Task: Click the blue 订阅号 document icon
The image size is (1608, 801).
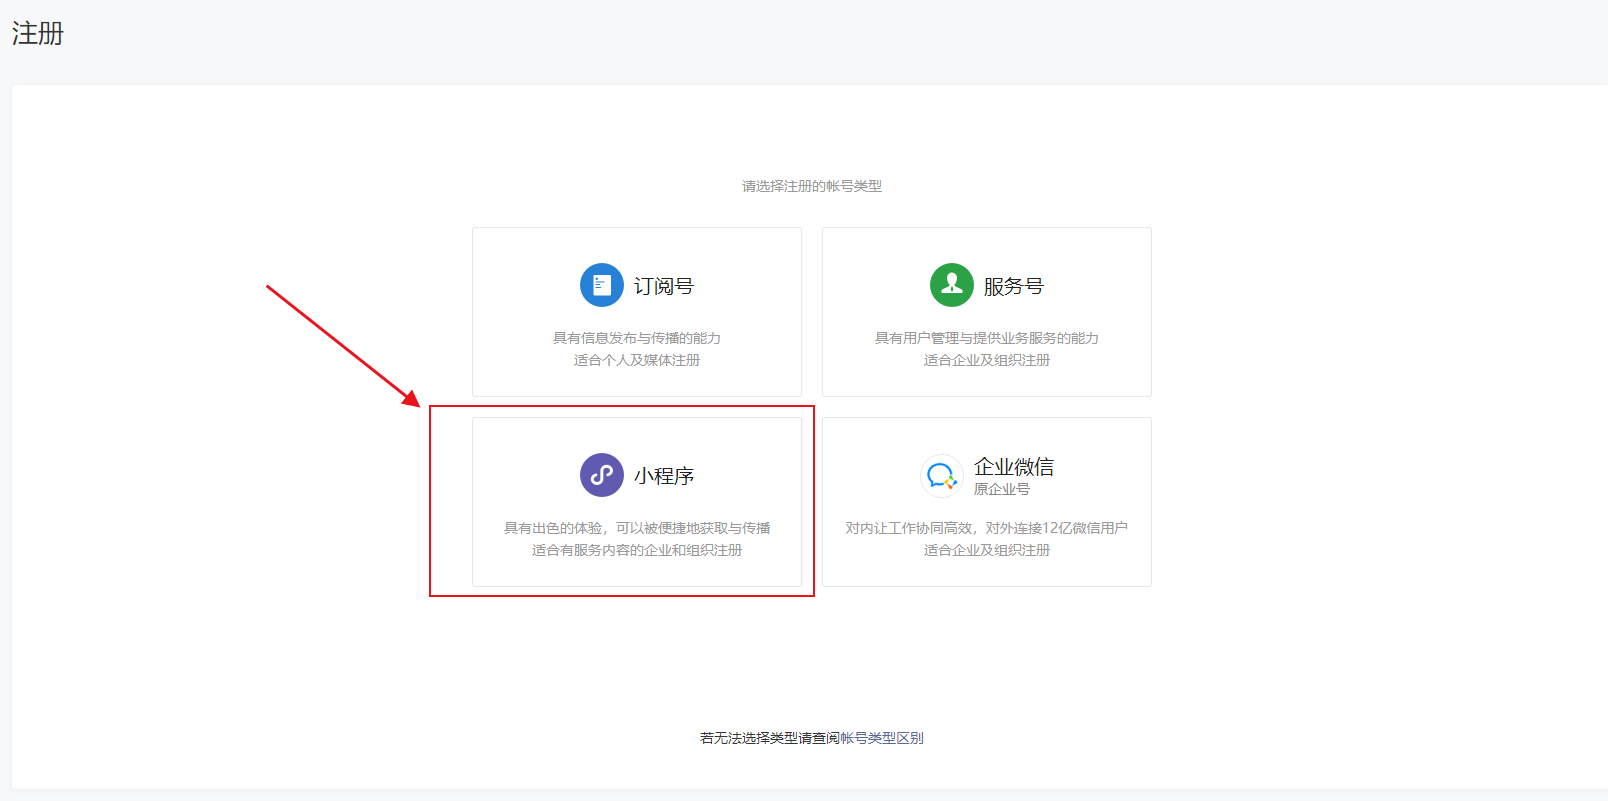Action: pos(602,285)
